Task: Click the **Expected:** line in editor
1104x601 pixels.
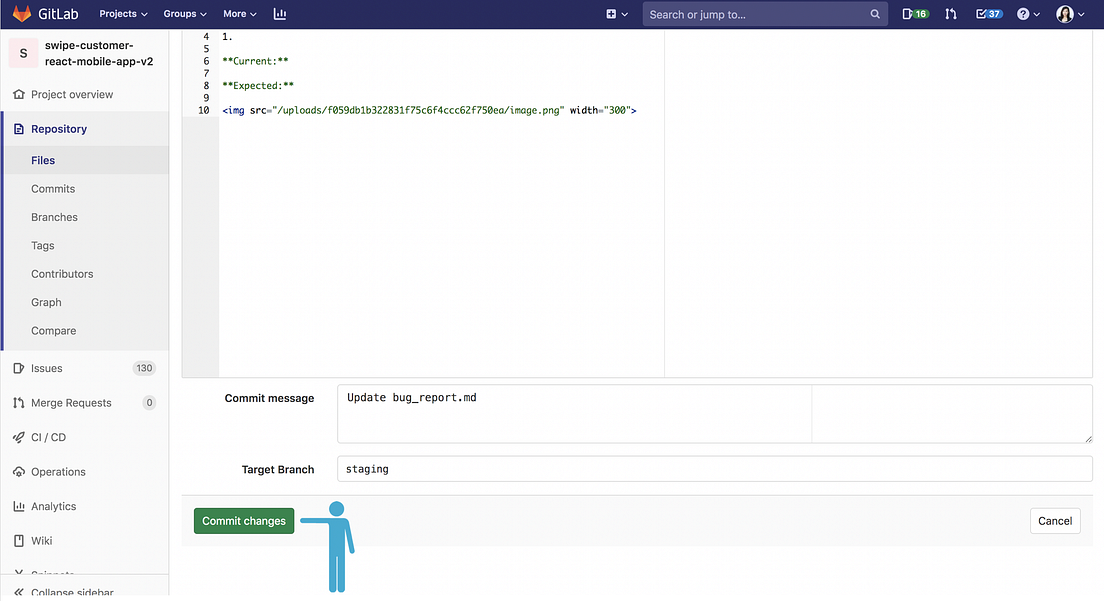Action: [258, 86]
